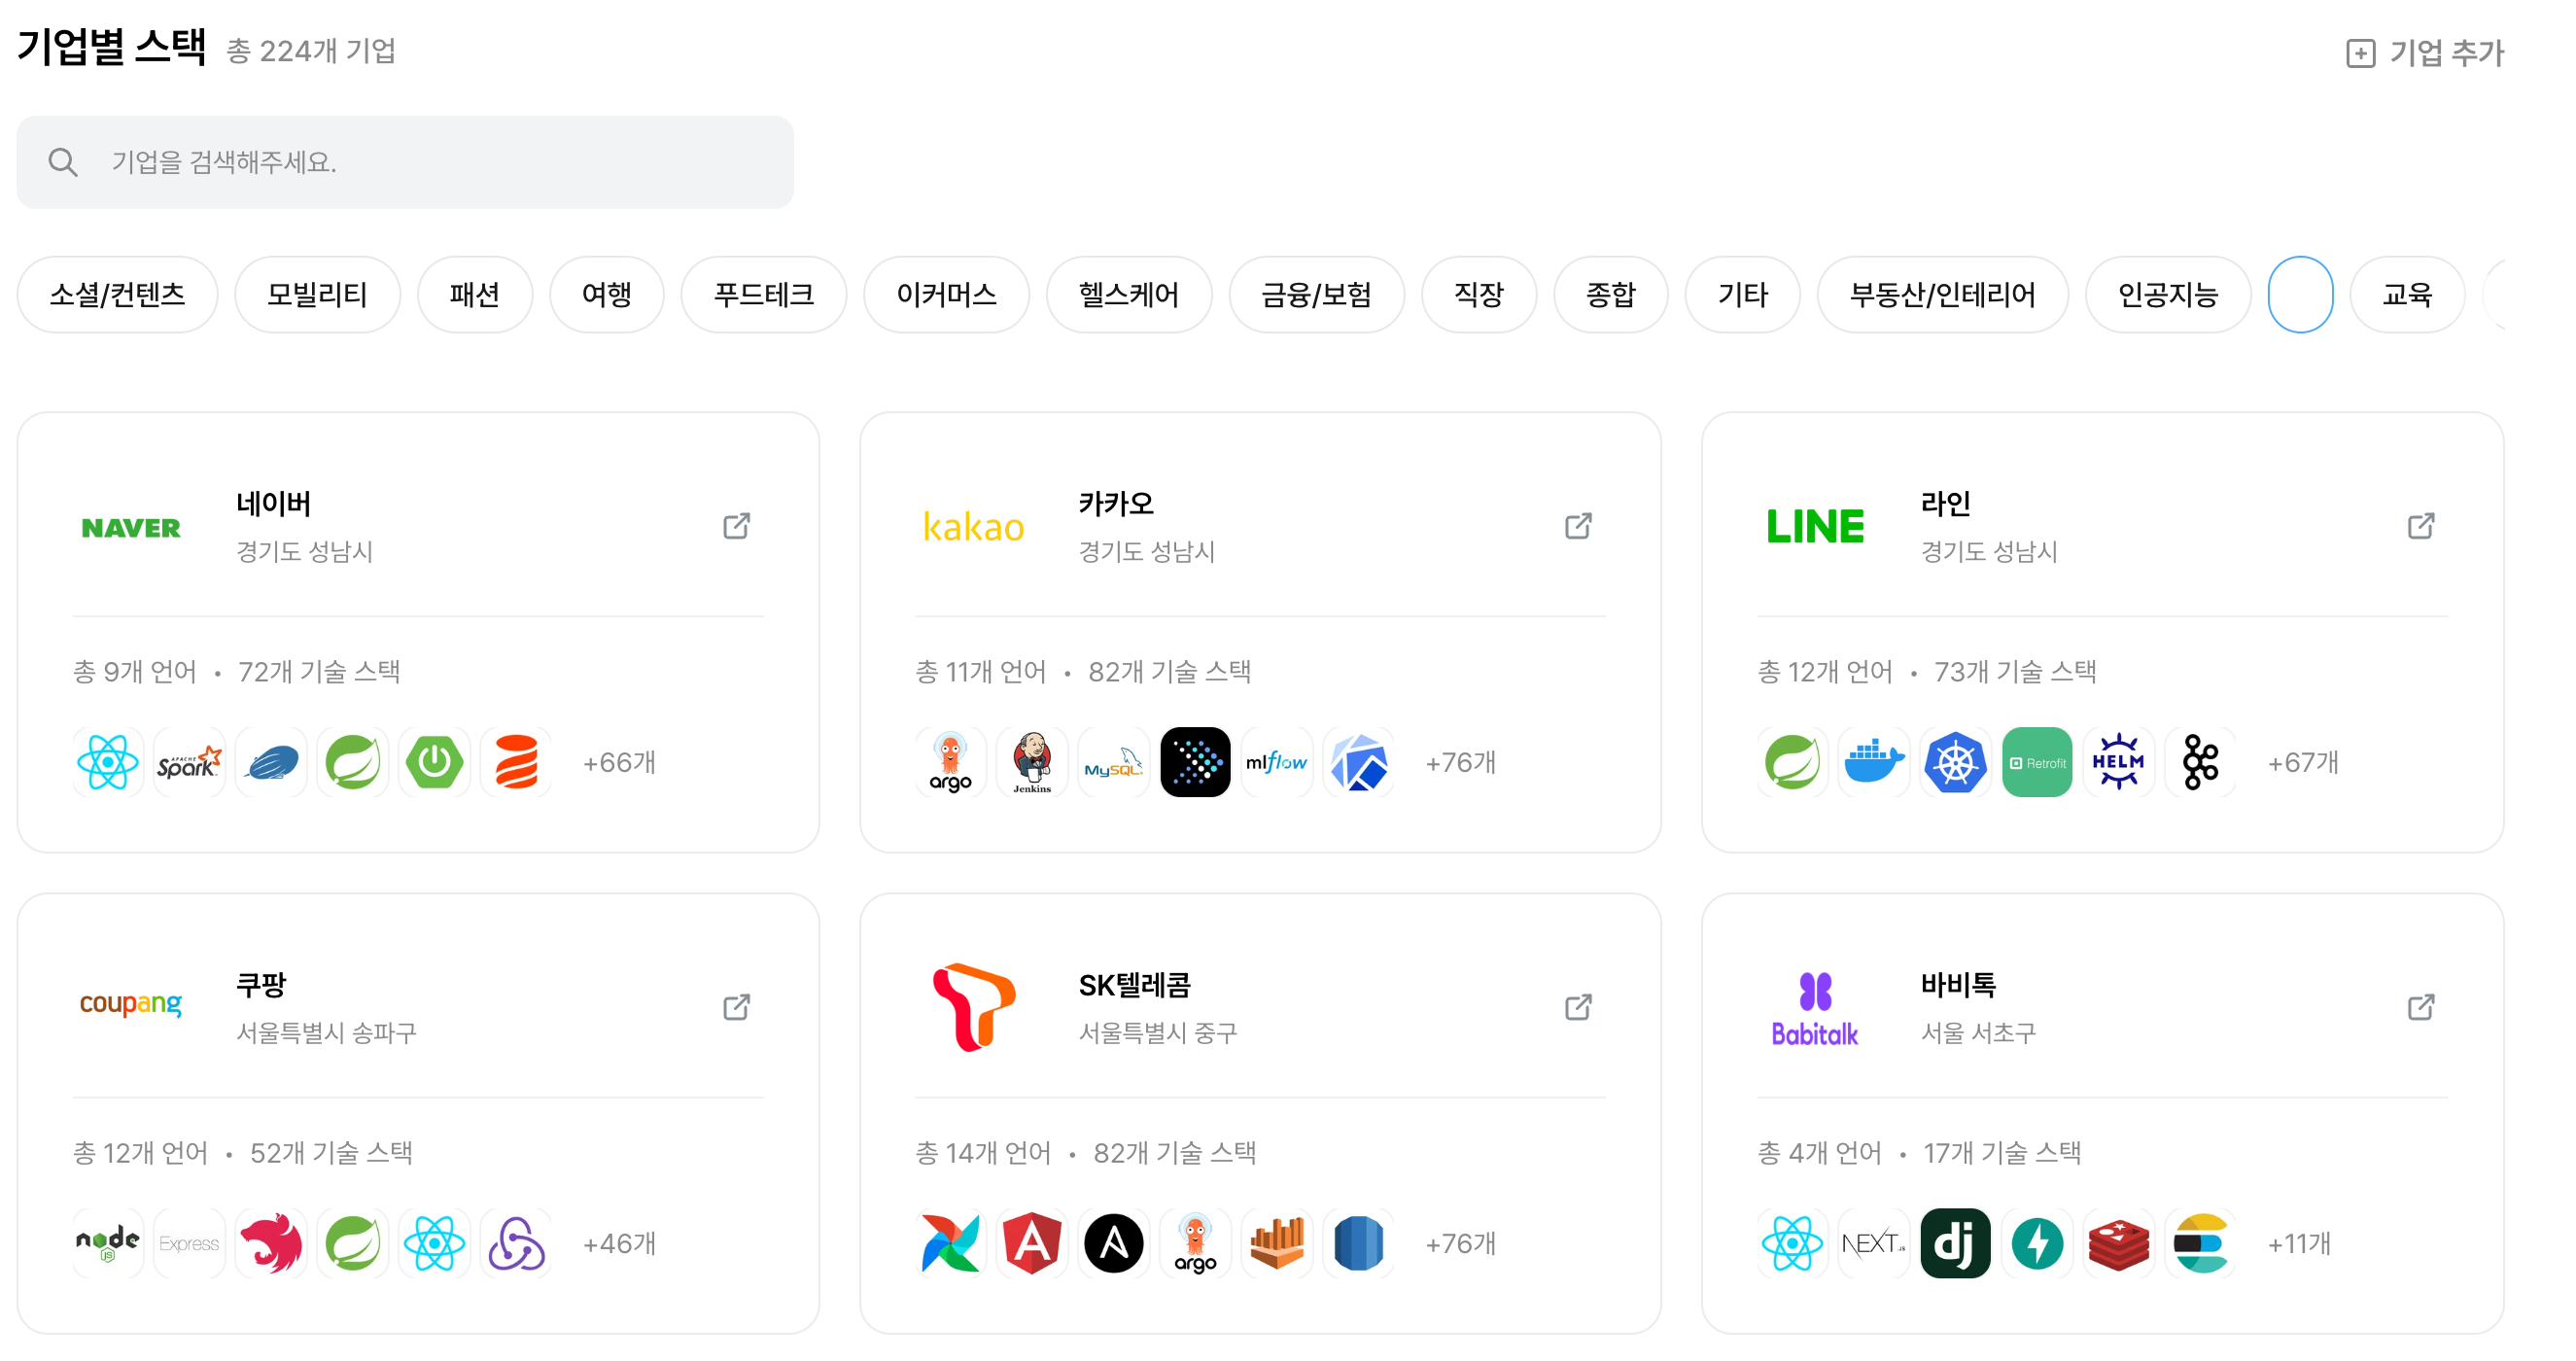Image resolution: width=2576 pixels, height=1361 pixels.
Task: Click the Argo icon in Kakao card
Action: 950,762
